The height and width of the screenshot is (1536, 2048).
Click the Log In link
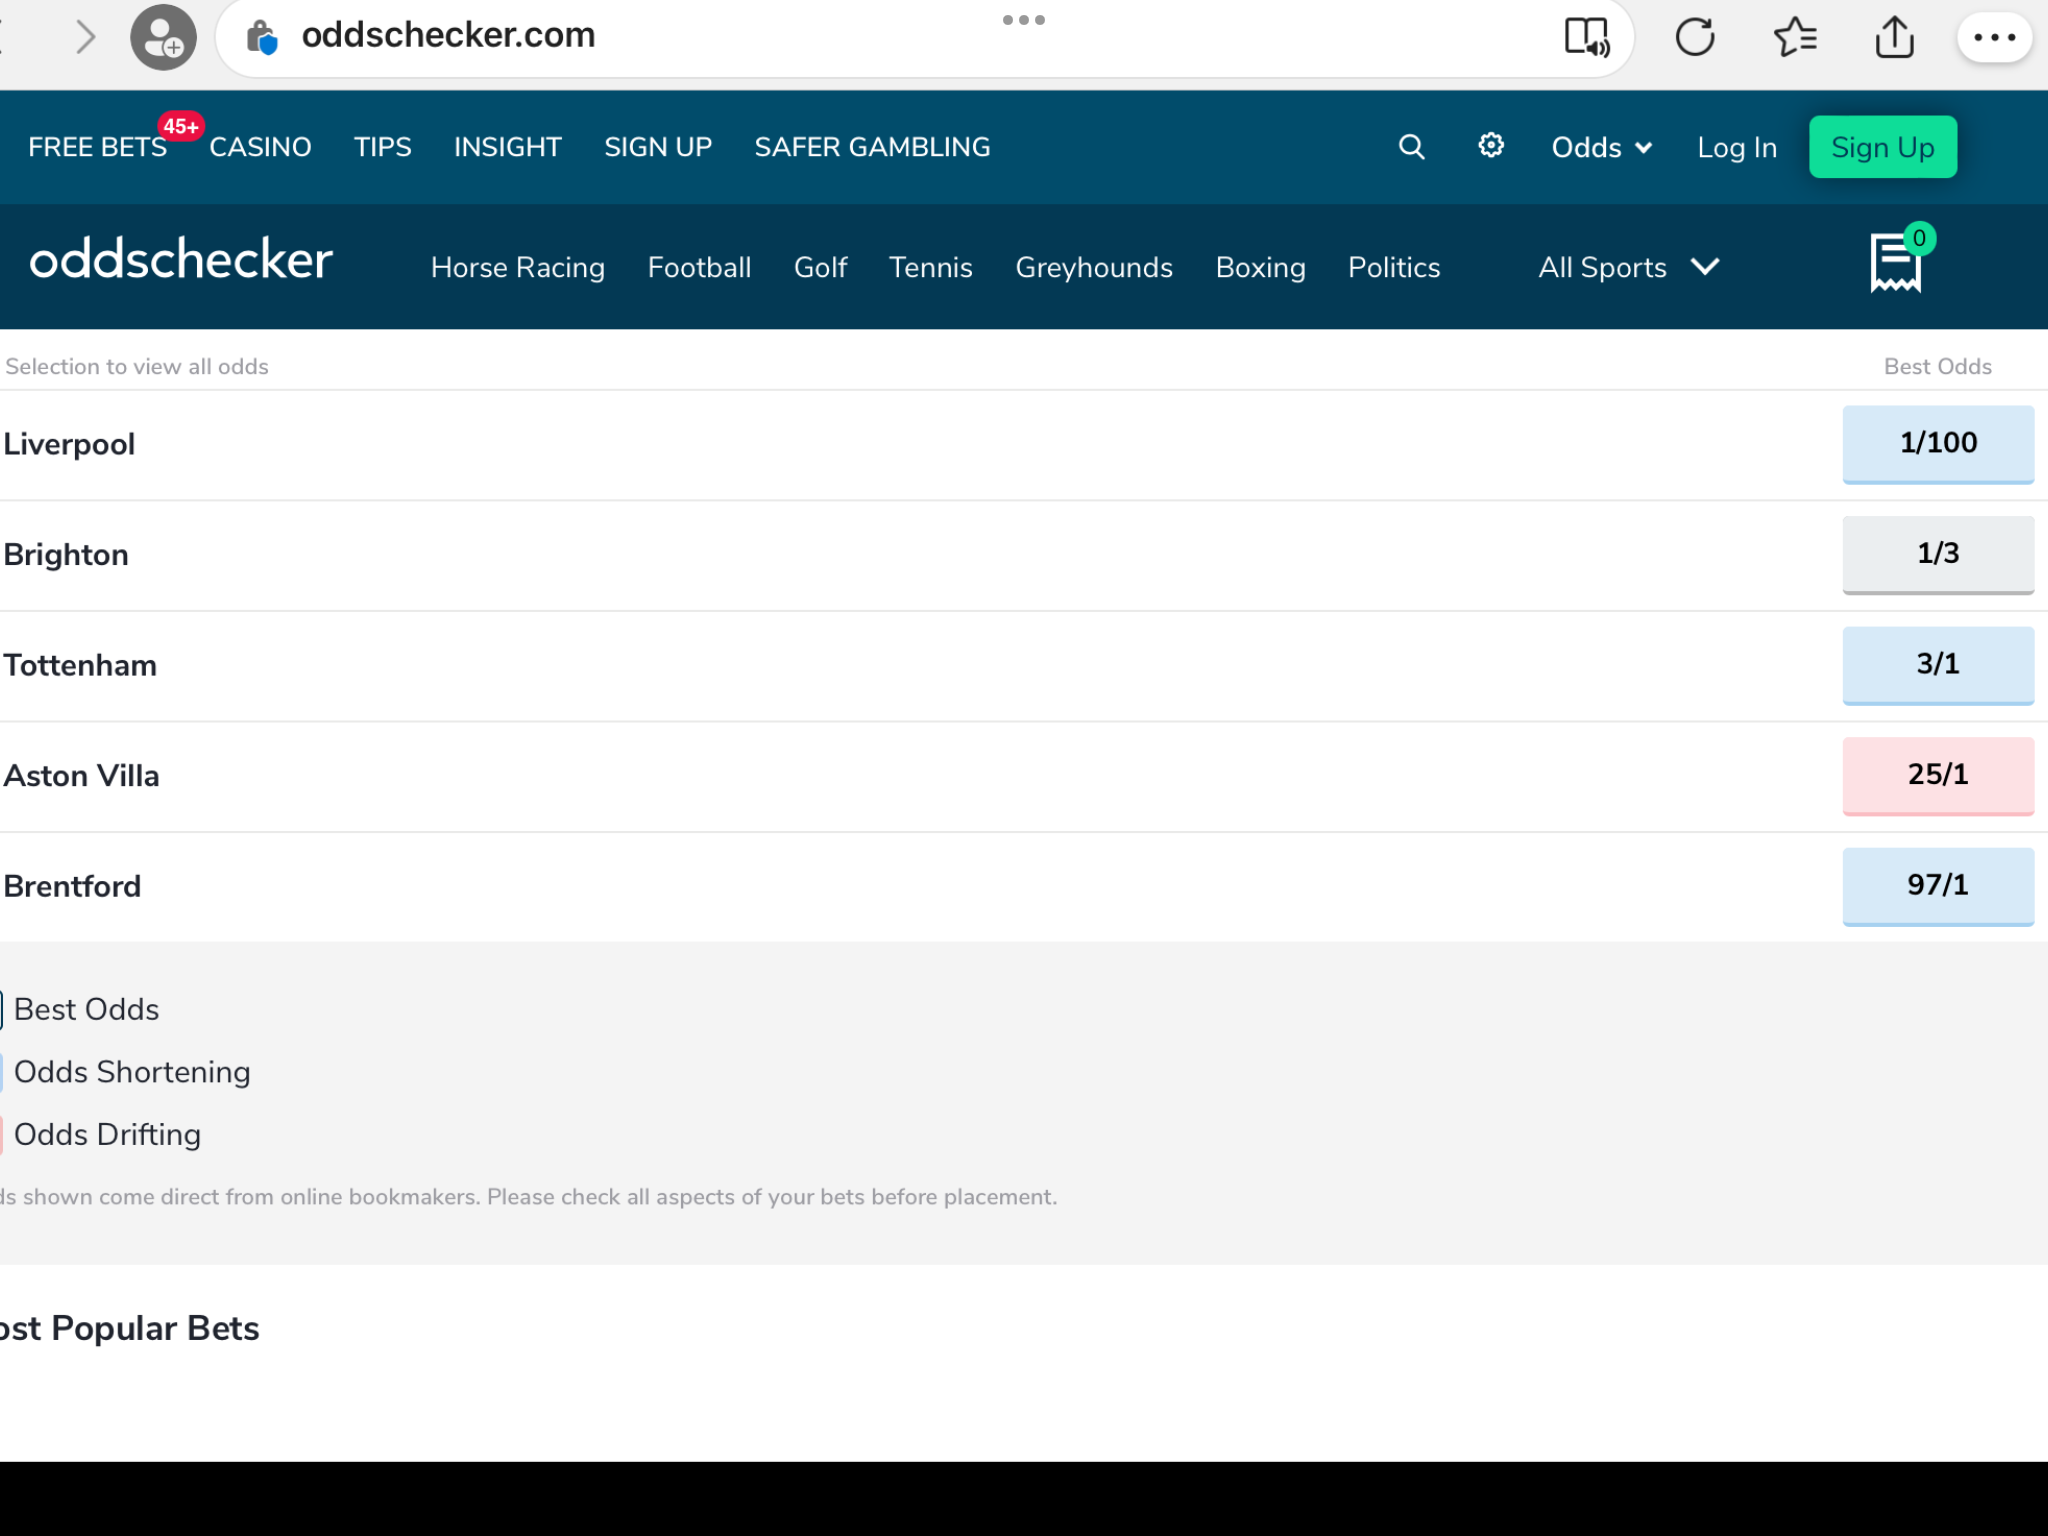coord(1737,148)
